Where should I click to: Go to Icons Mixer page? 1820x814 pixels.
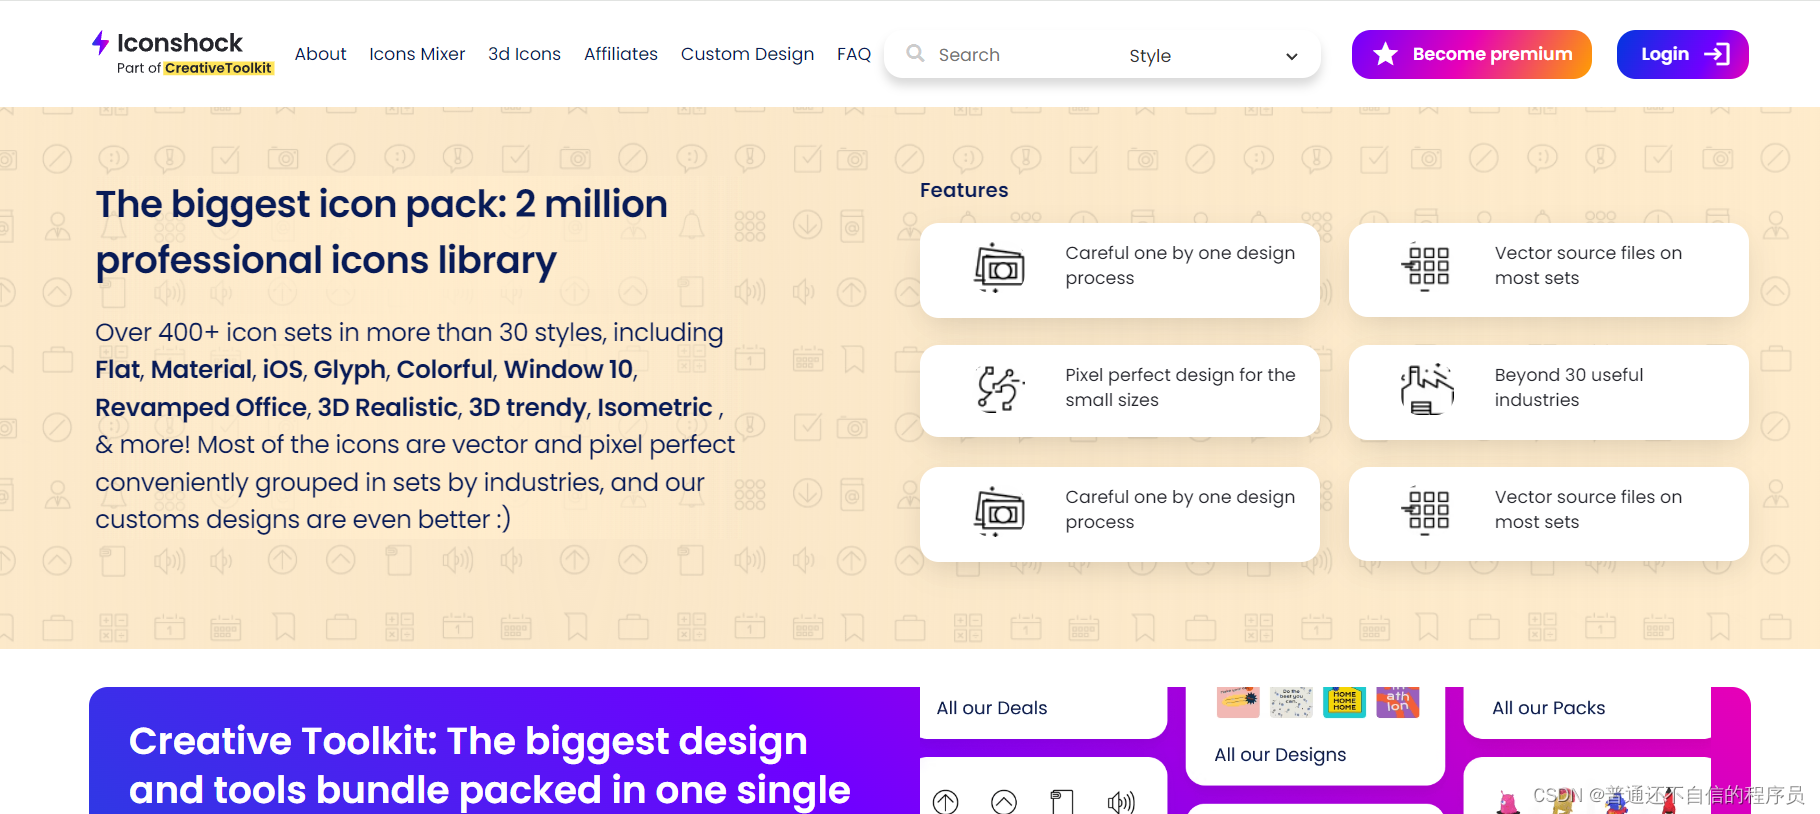click(417, 54)
